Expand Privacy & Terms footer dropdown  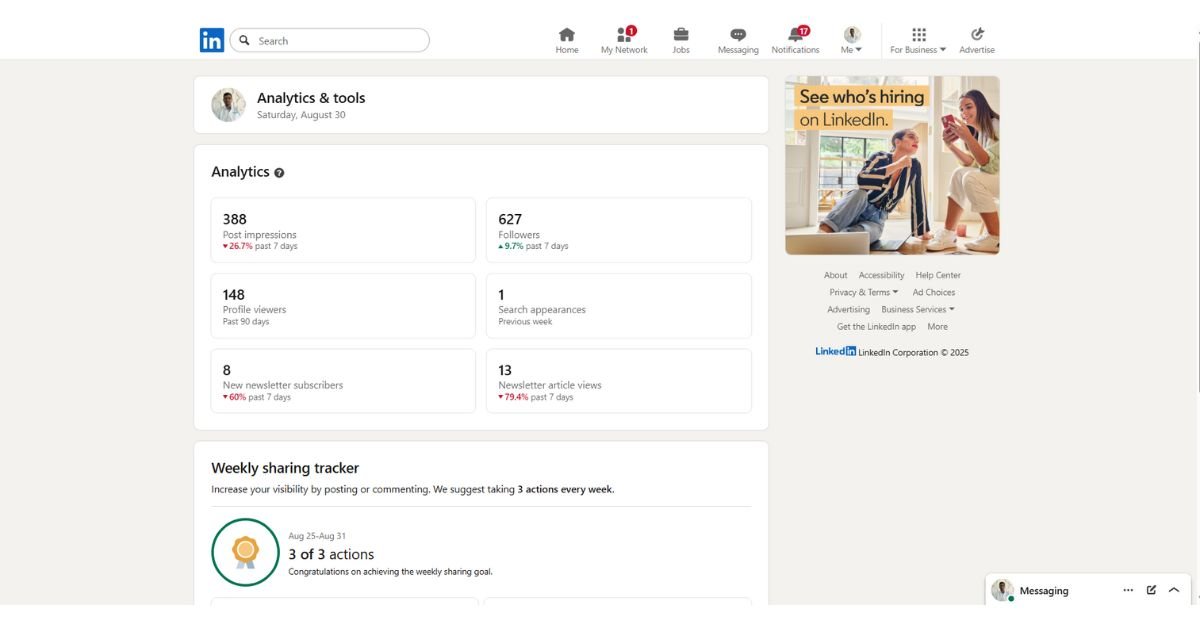coord(864,292)
